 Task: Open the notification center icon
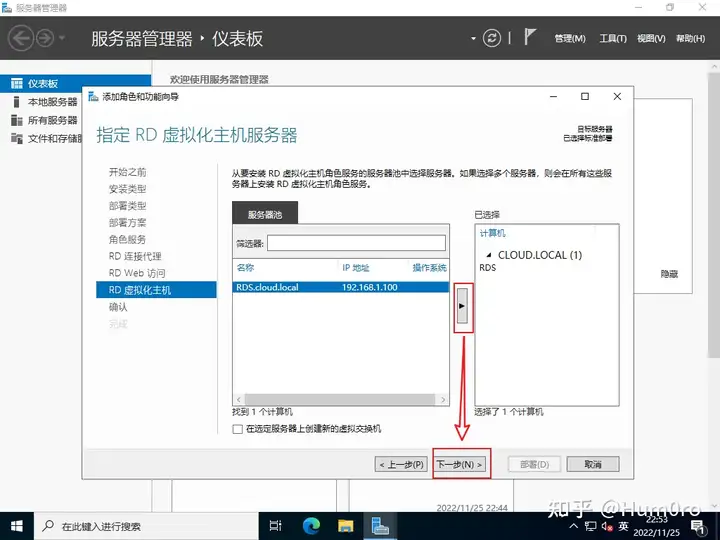pyautogui.click(x=699, y=527)
